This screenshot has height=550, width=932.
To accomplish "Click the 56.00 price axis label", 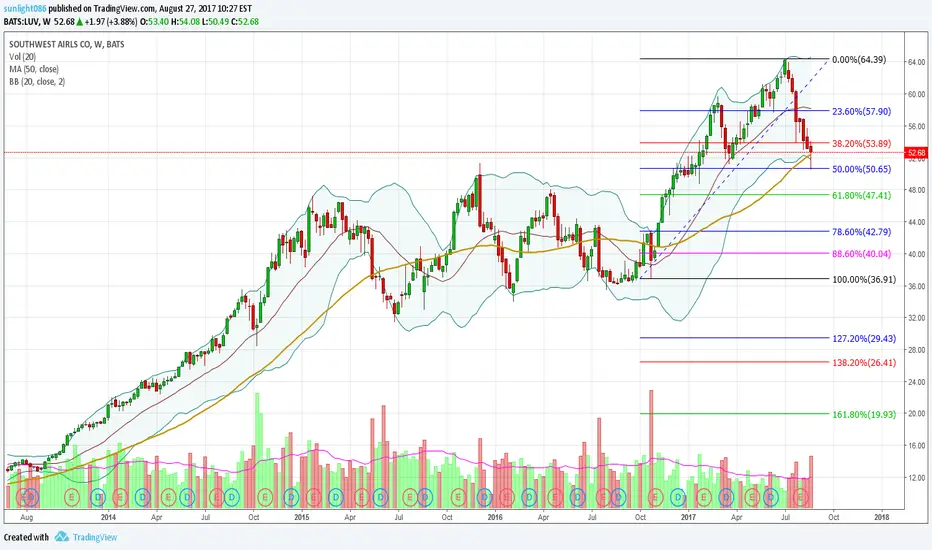I will coord(916,127).
